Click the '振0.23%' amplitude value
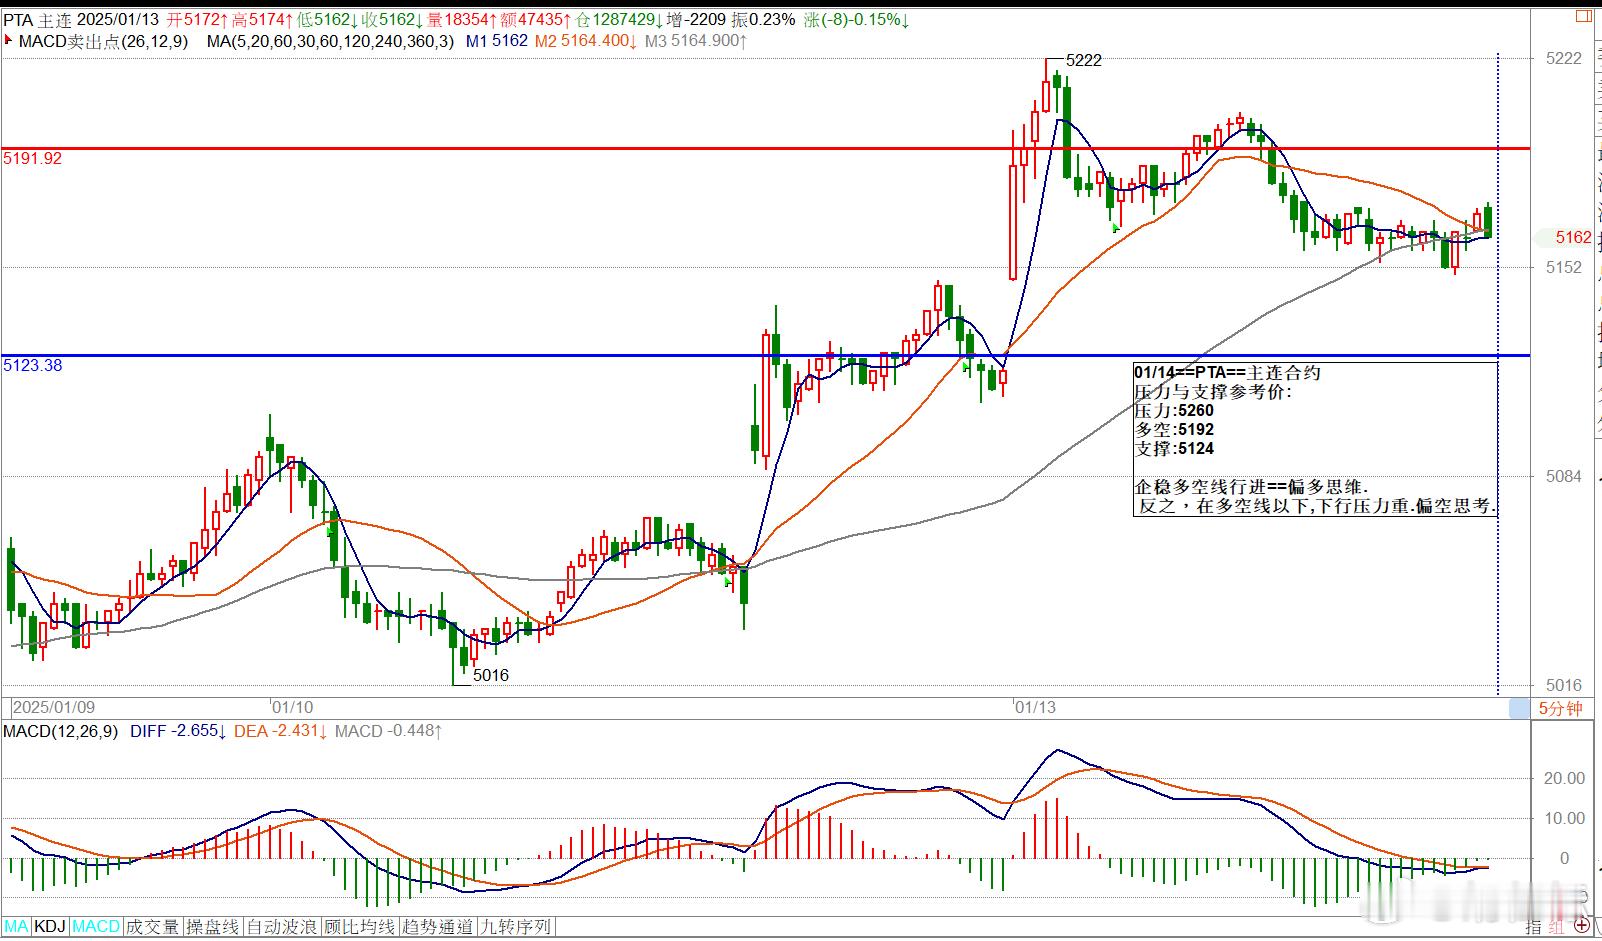 (765, 19)
